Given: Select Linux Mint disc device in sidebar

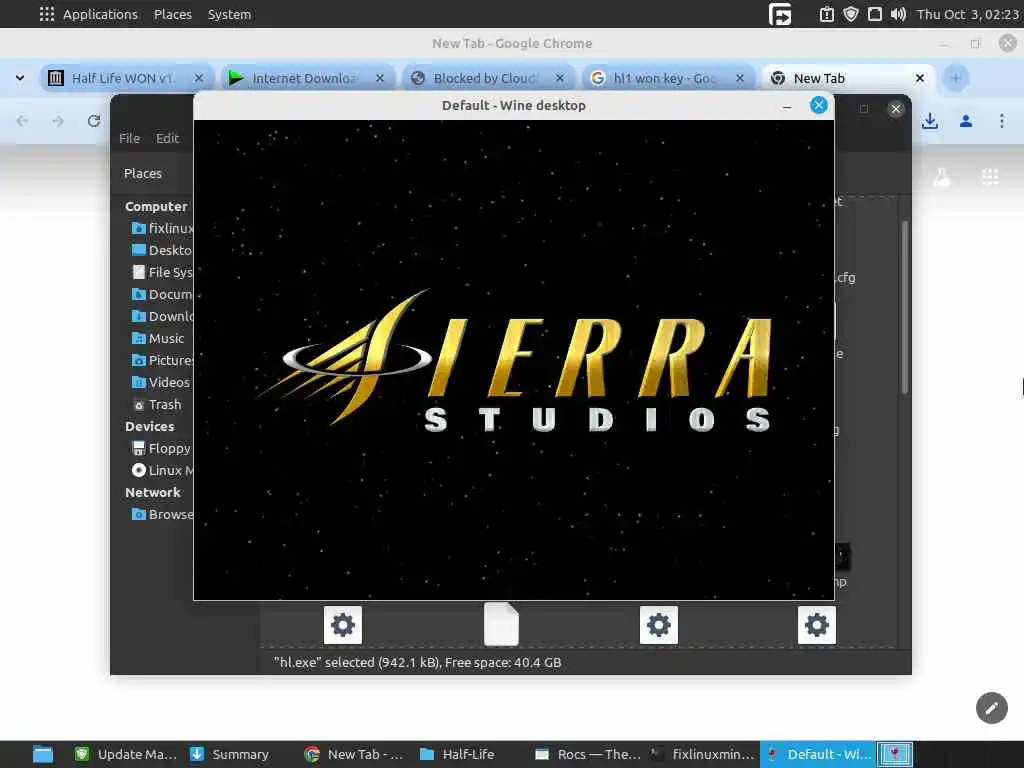Looking at the screenshot, I should coord(162,470).
